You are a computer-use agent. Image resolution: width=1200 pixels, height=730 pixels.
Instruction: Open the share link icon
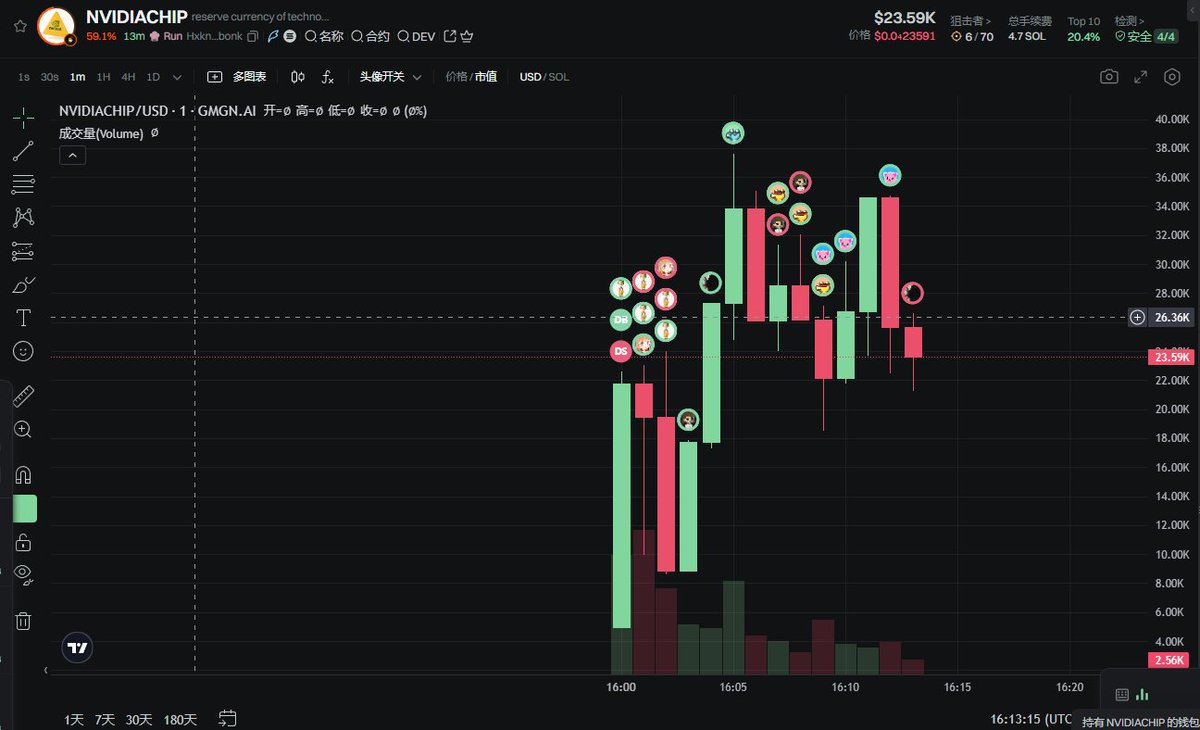[449, 36]
